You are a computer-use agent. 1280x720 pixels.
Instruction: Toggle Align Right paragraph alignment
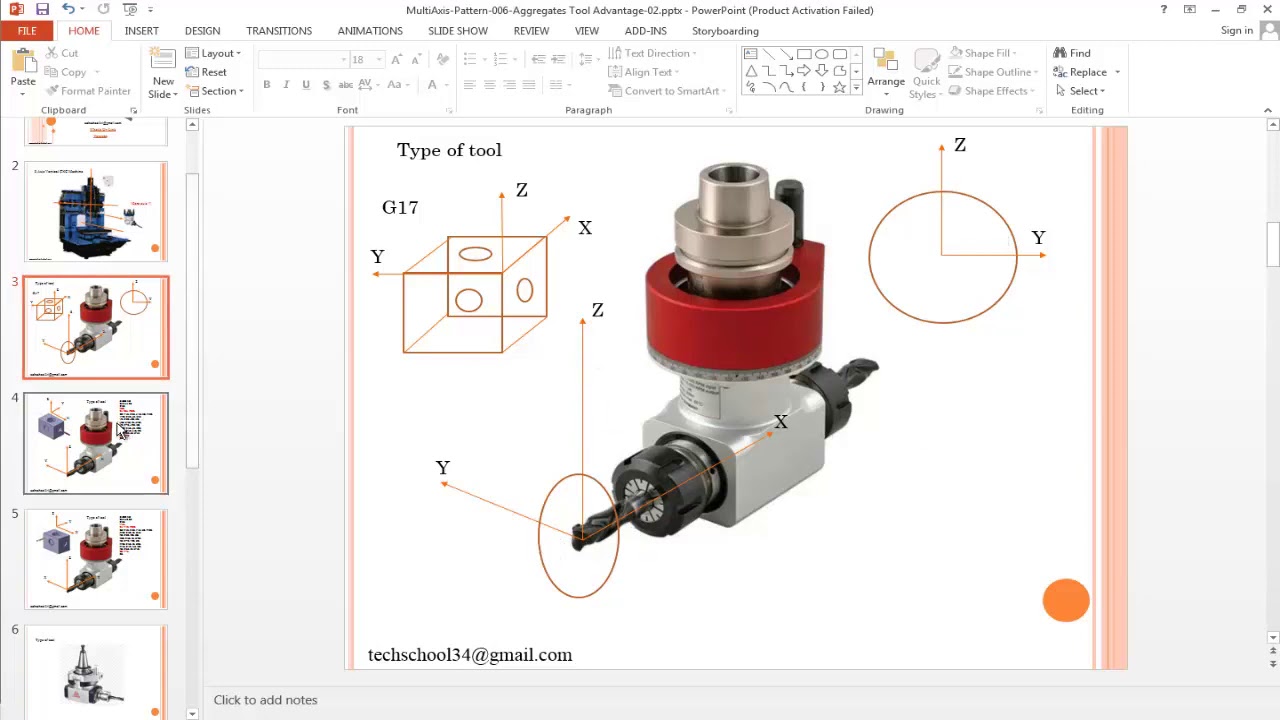coord(510,85)
